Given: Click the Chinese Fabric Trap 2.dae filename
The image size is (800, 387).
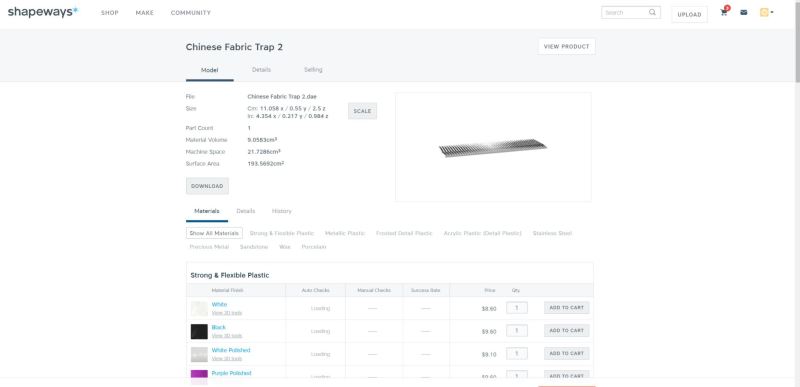Looking at the screenshot, I should tap(282, 96).
